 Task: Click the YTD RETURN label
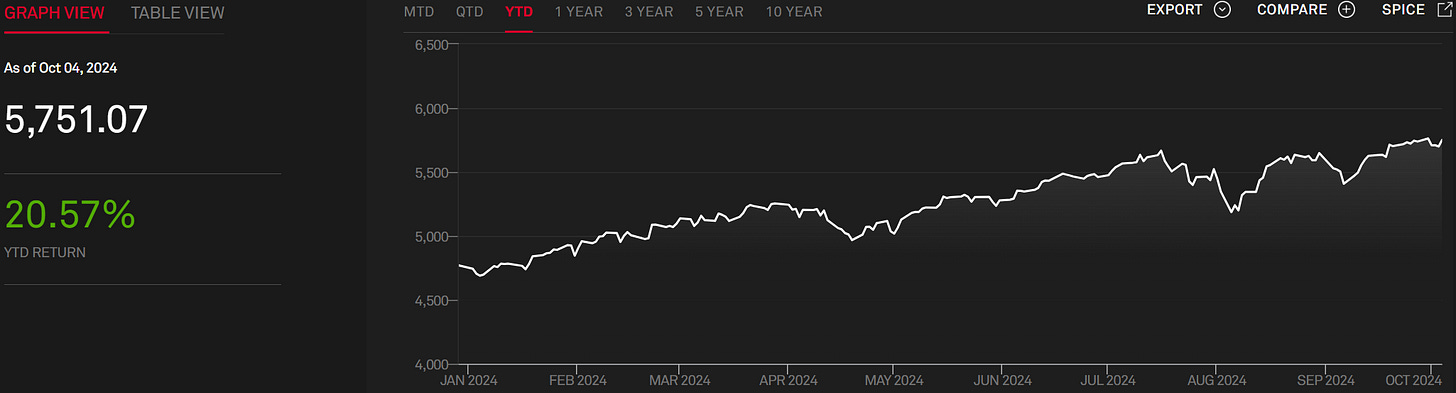pos(45,253)
